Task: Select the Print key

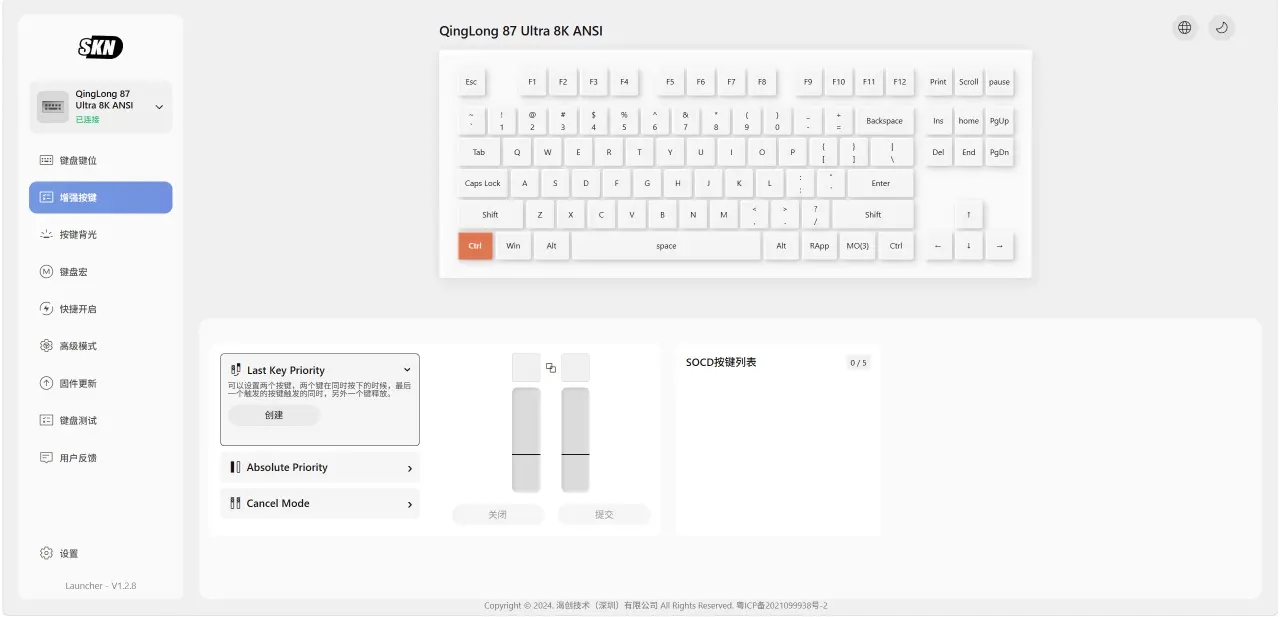Action: pos(938,82)
